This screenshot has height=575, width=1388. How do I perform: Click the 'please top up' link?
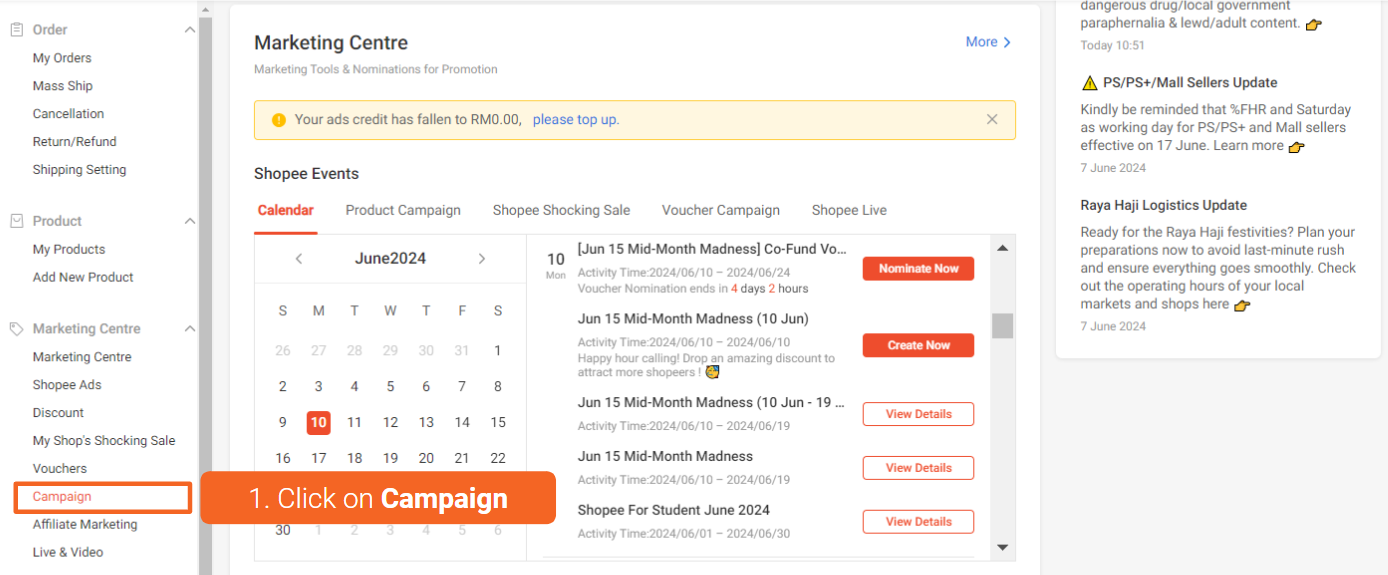pyautogui.click(x=576, y=119)
